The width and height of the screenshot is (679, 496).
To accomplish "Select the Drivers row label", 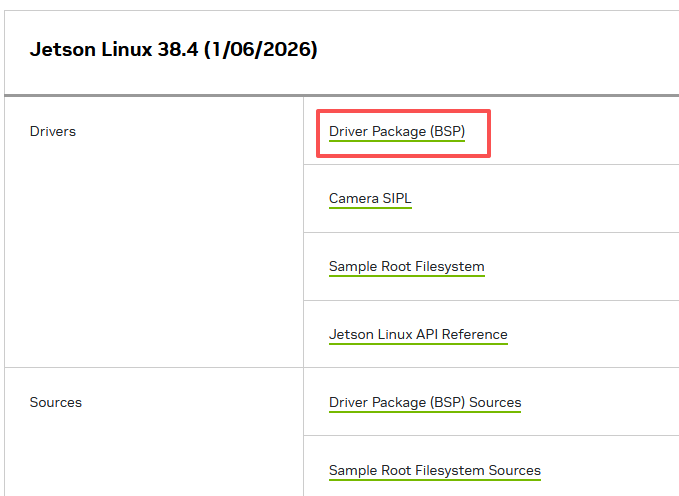I will click(53, 131).
